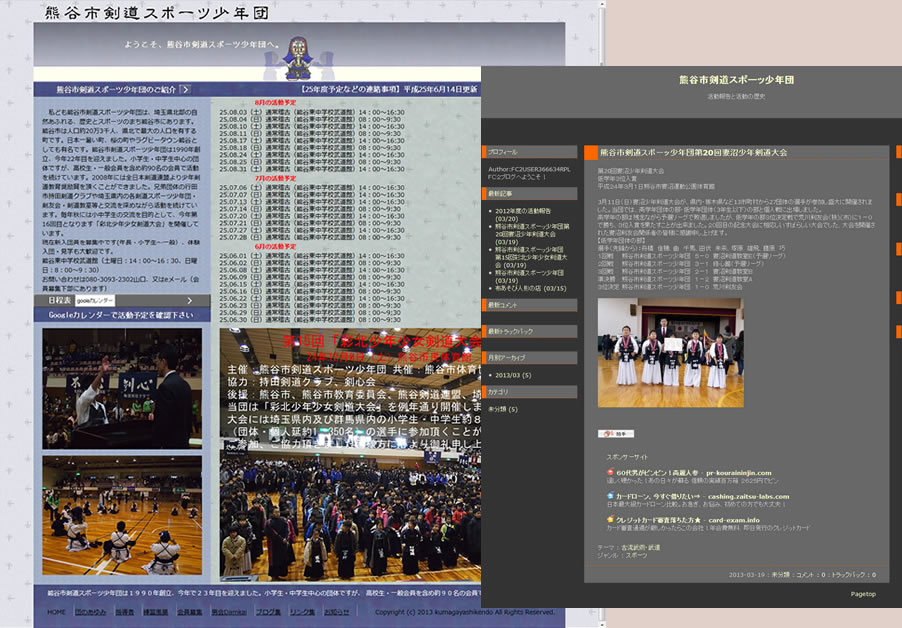This screenshot has width=902, height=628.
Task: Click the Author:FC2USER366634RPL profile text
Action: tap(529, 169)
